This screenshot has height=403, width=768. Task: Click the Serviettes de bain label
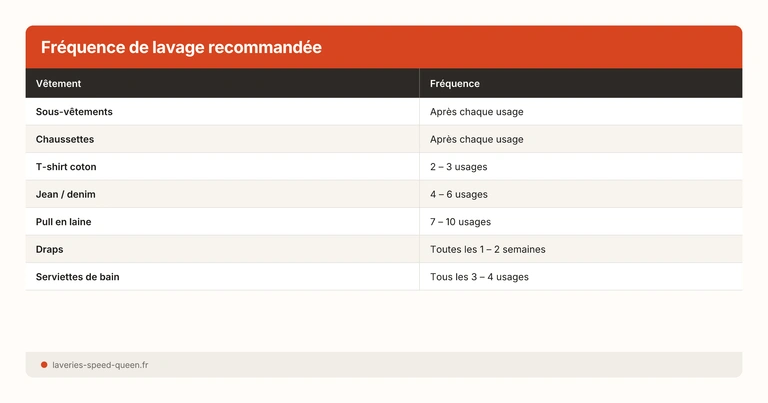click(77, 277)
